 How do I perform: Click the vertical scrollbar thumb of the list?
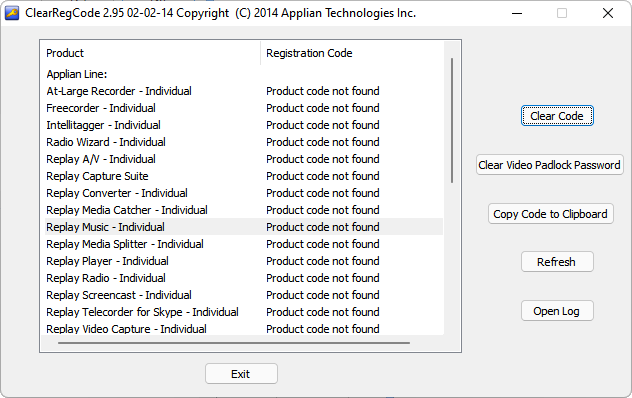tap(452, 120)
